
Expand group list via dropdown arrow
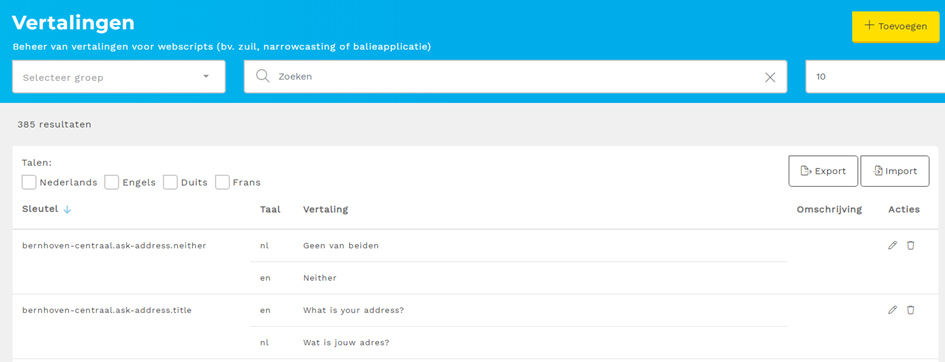pyautogui.click(x=206, y=76)
